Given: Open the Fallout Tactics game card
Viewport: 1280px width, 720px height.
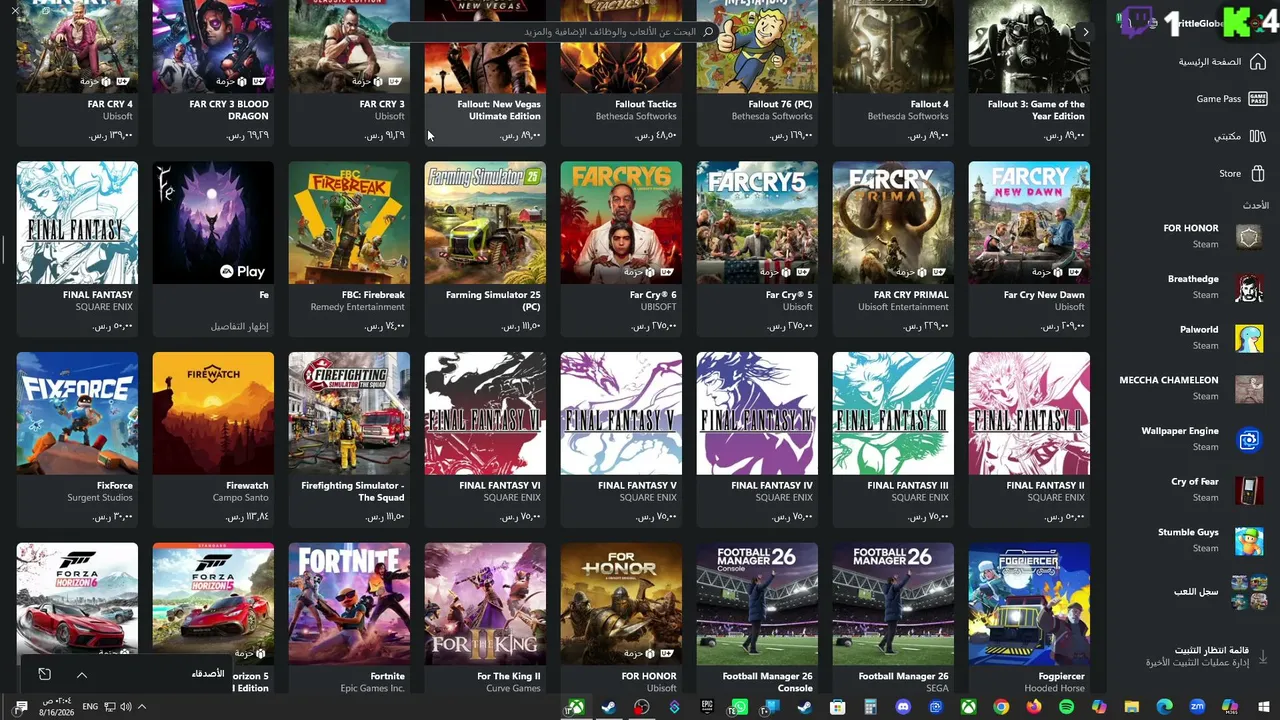Looking at the screenshot, I should click(621, 72).
